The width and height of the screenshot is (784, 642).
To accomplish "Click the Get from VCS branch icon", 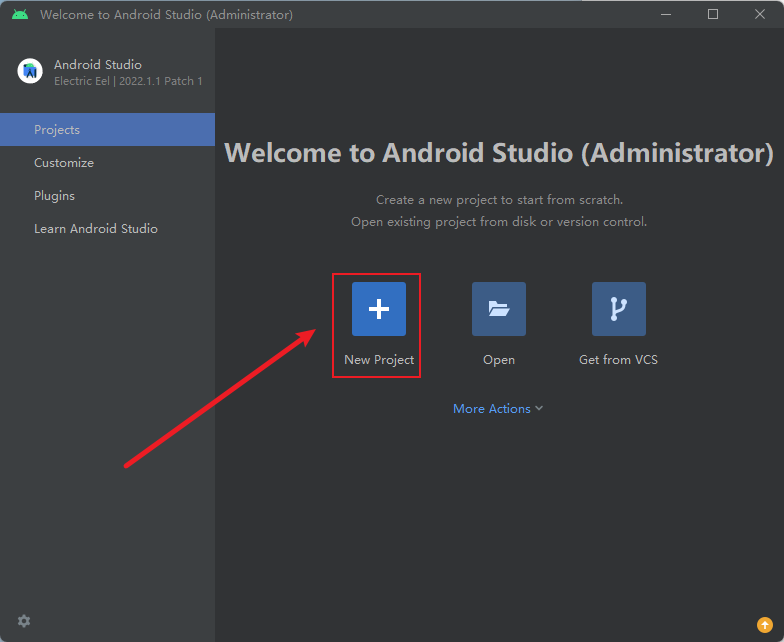I will [x=618, y=308].
